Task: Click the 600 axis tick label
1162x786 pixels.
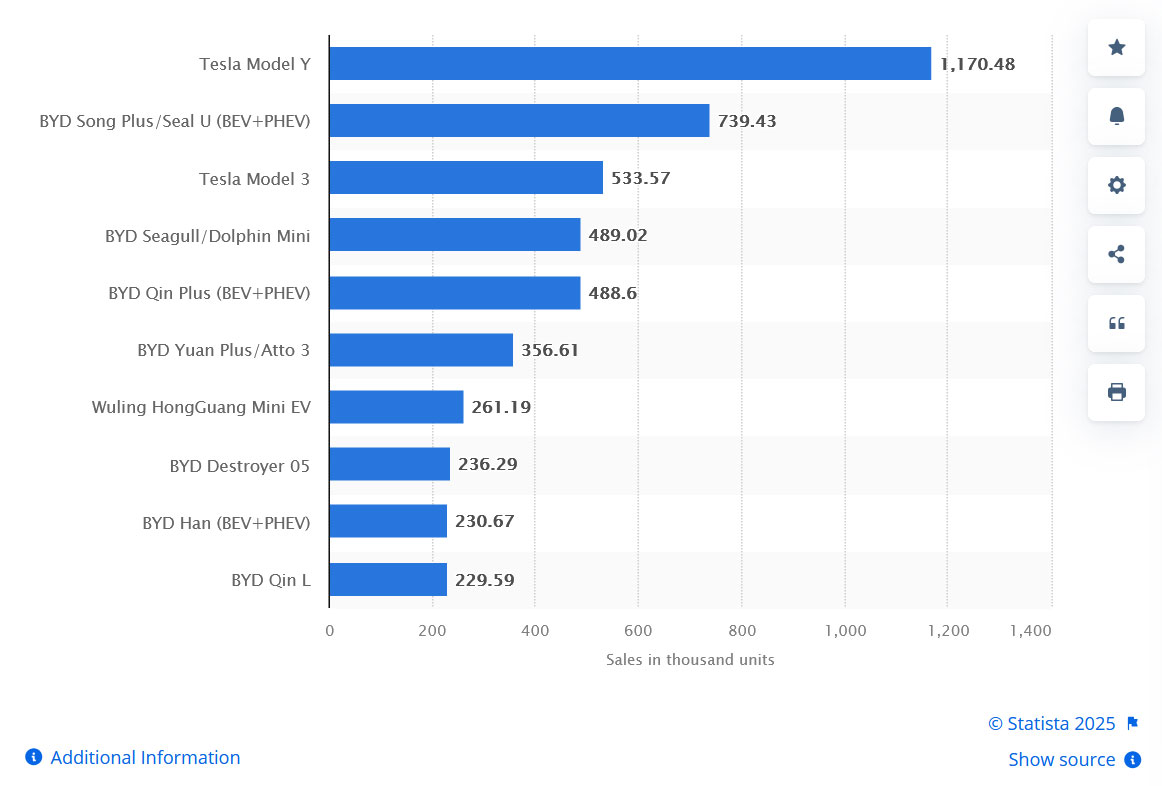Action: coord(638,631)
